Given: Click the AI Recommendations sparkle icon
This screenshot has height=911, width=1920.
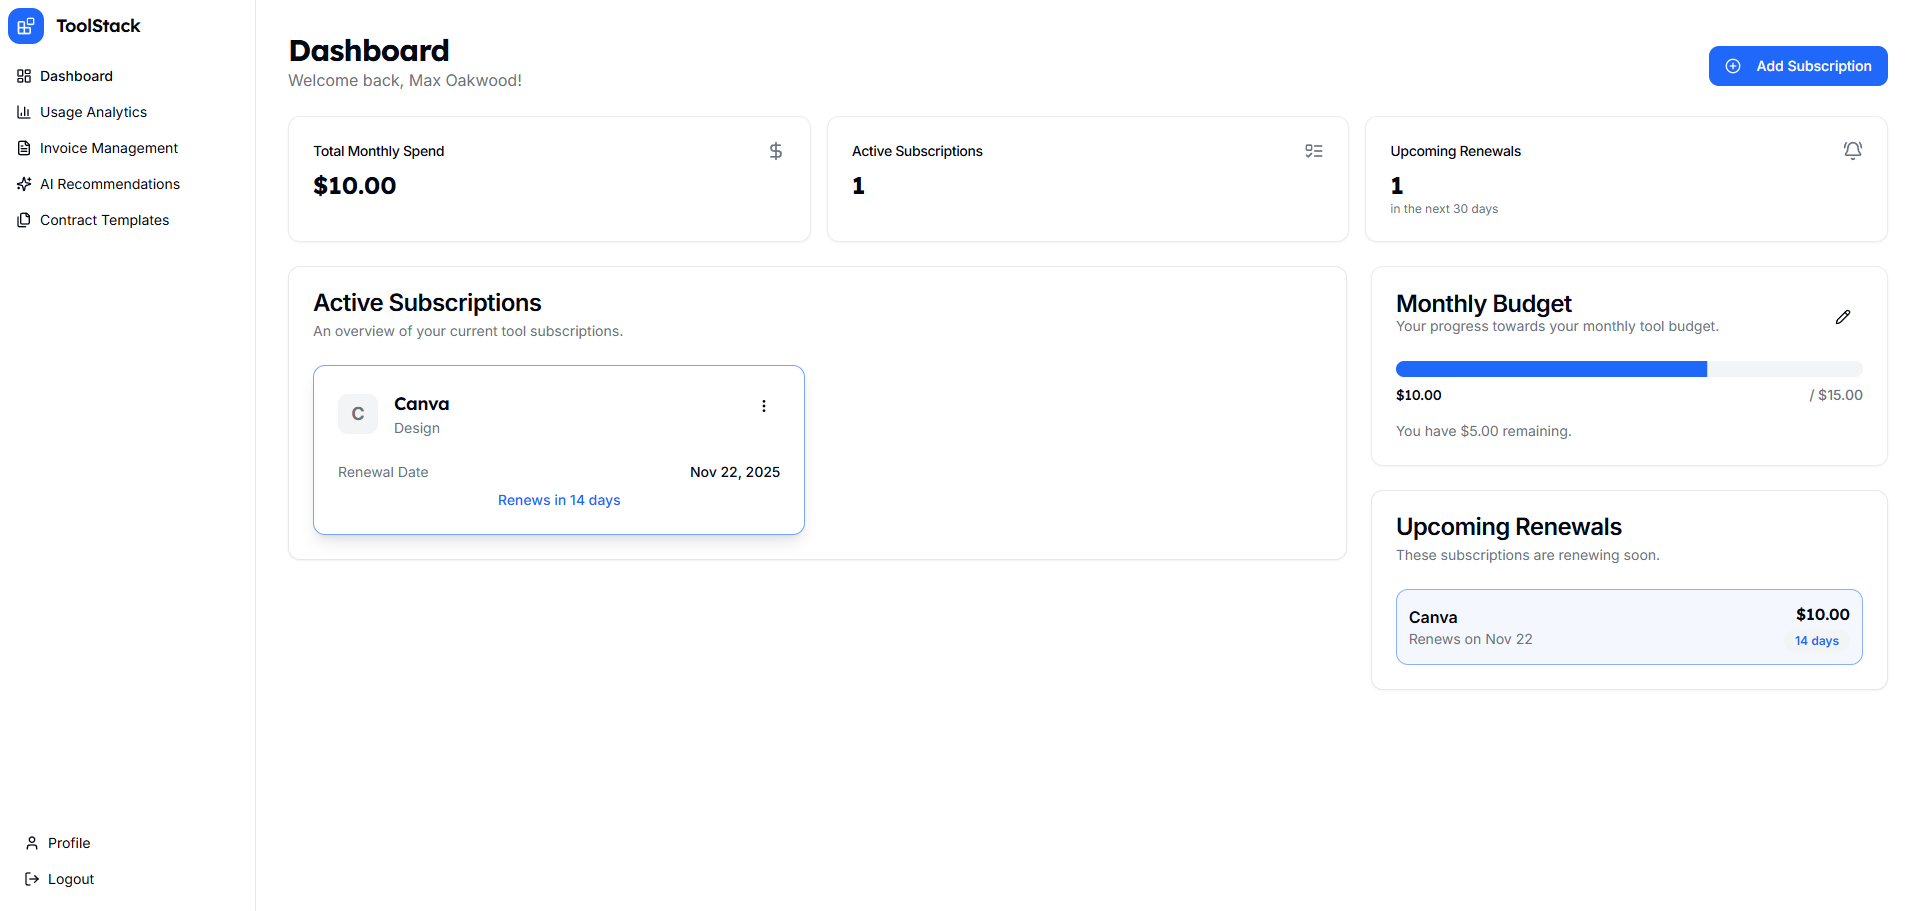Looking at the screenshot, I should pos(23,184).
